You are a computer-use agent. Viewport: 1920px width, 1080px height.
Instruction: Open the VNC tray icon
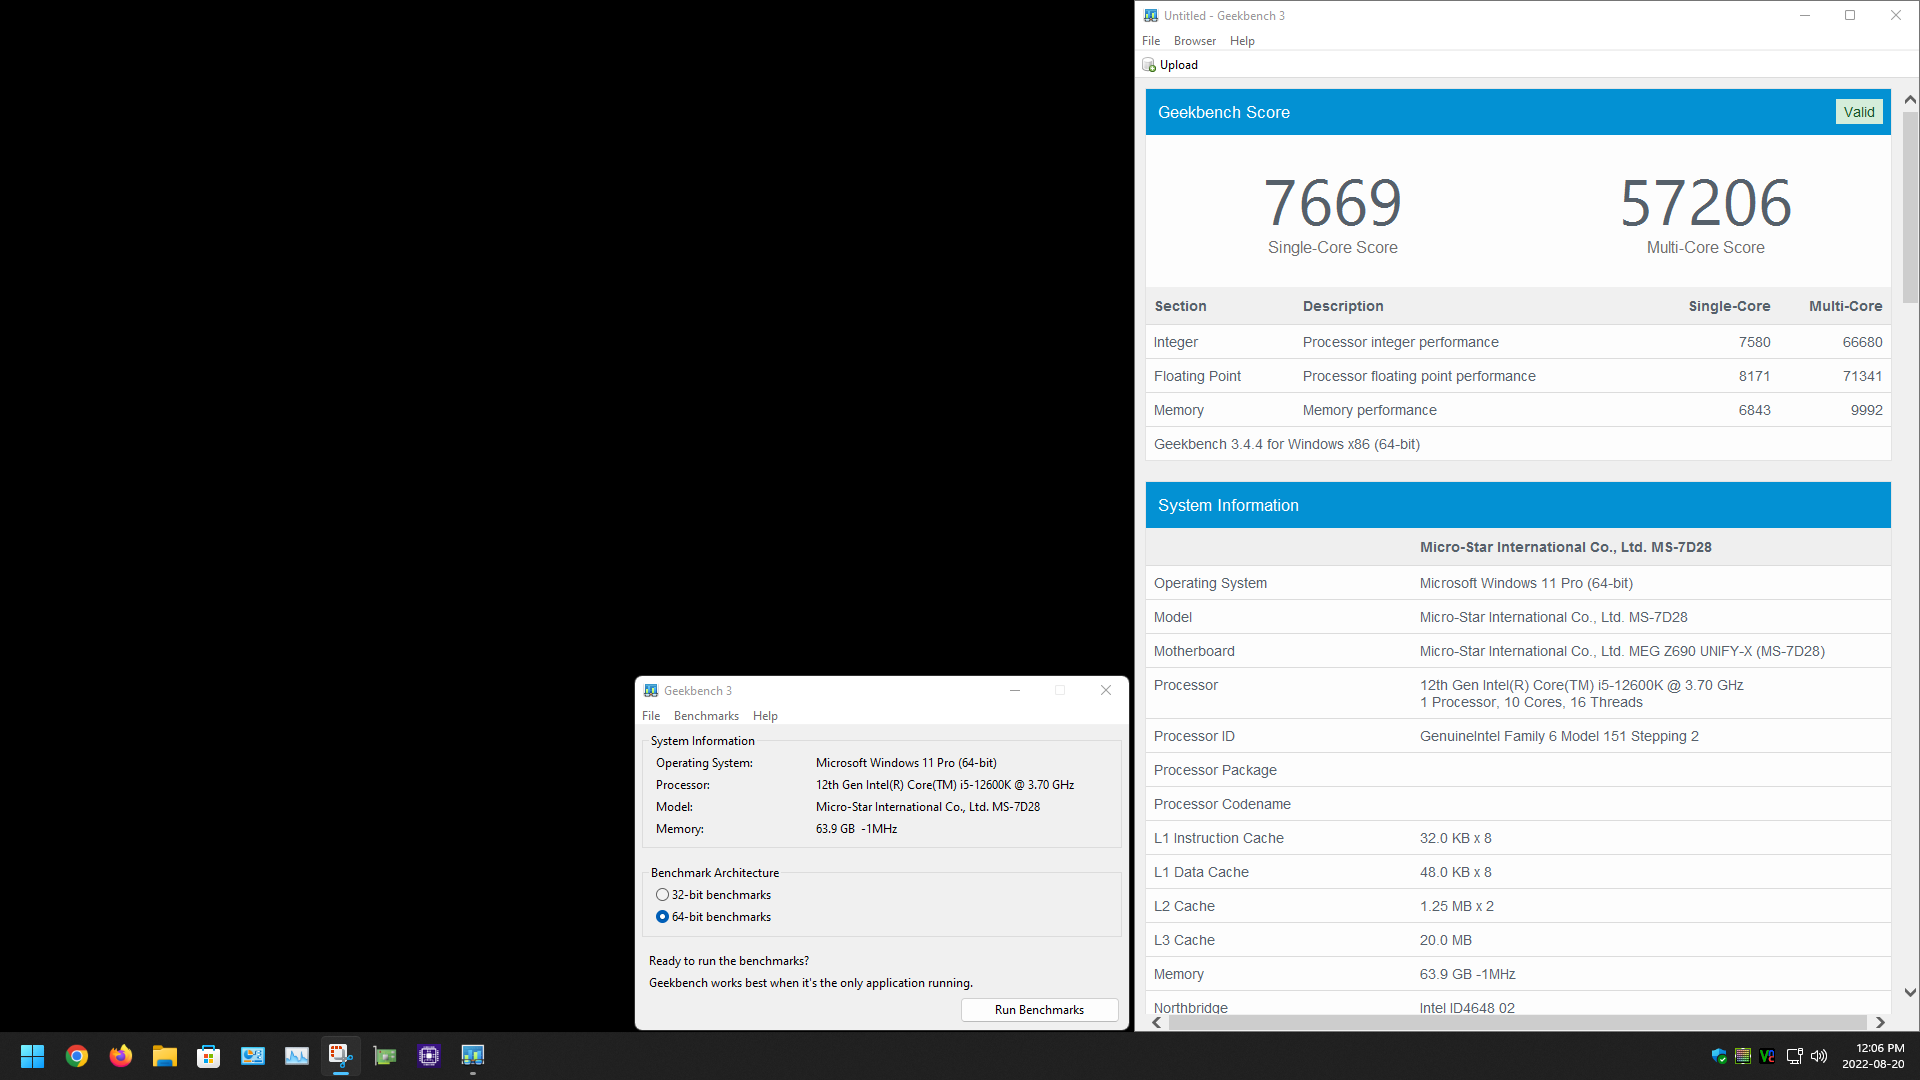coord(1767,1056)
